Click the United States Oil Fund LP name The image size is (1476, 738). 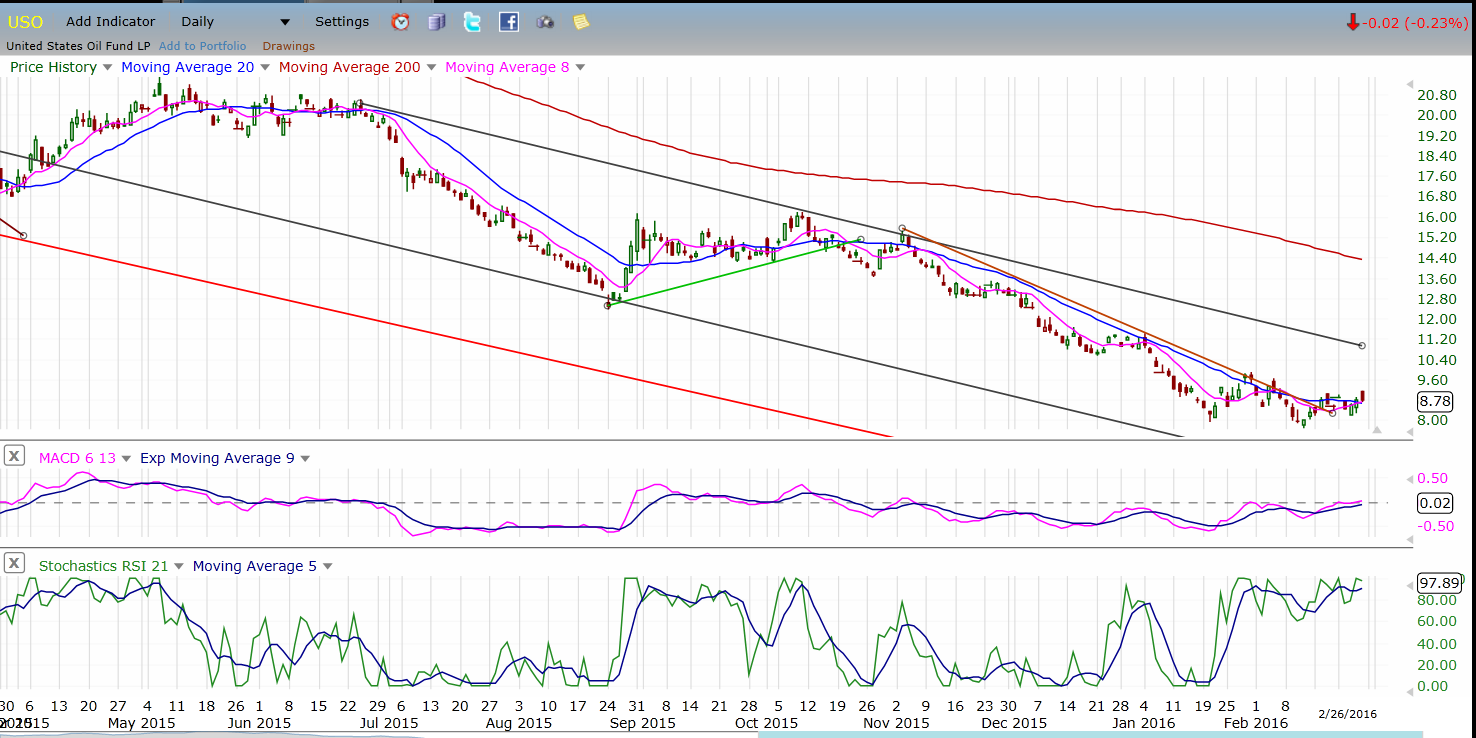[x=78, y=46]
